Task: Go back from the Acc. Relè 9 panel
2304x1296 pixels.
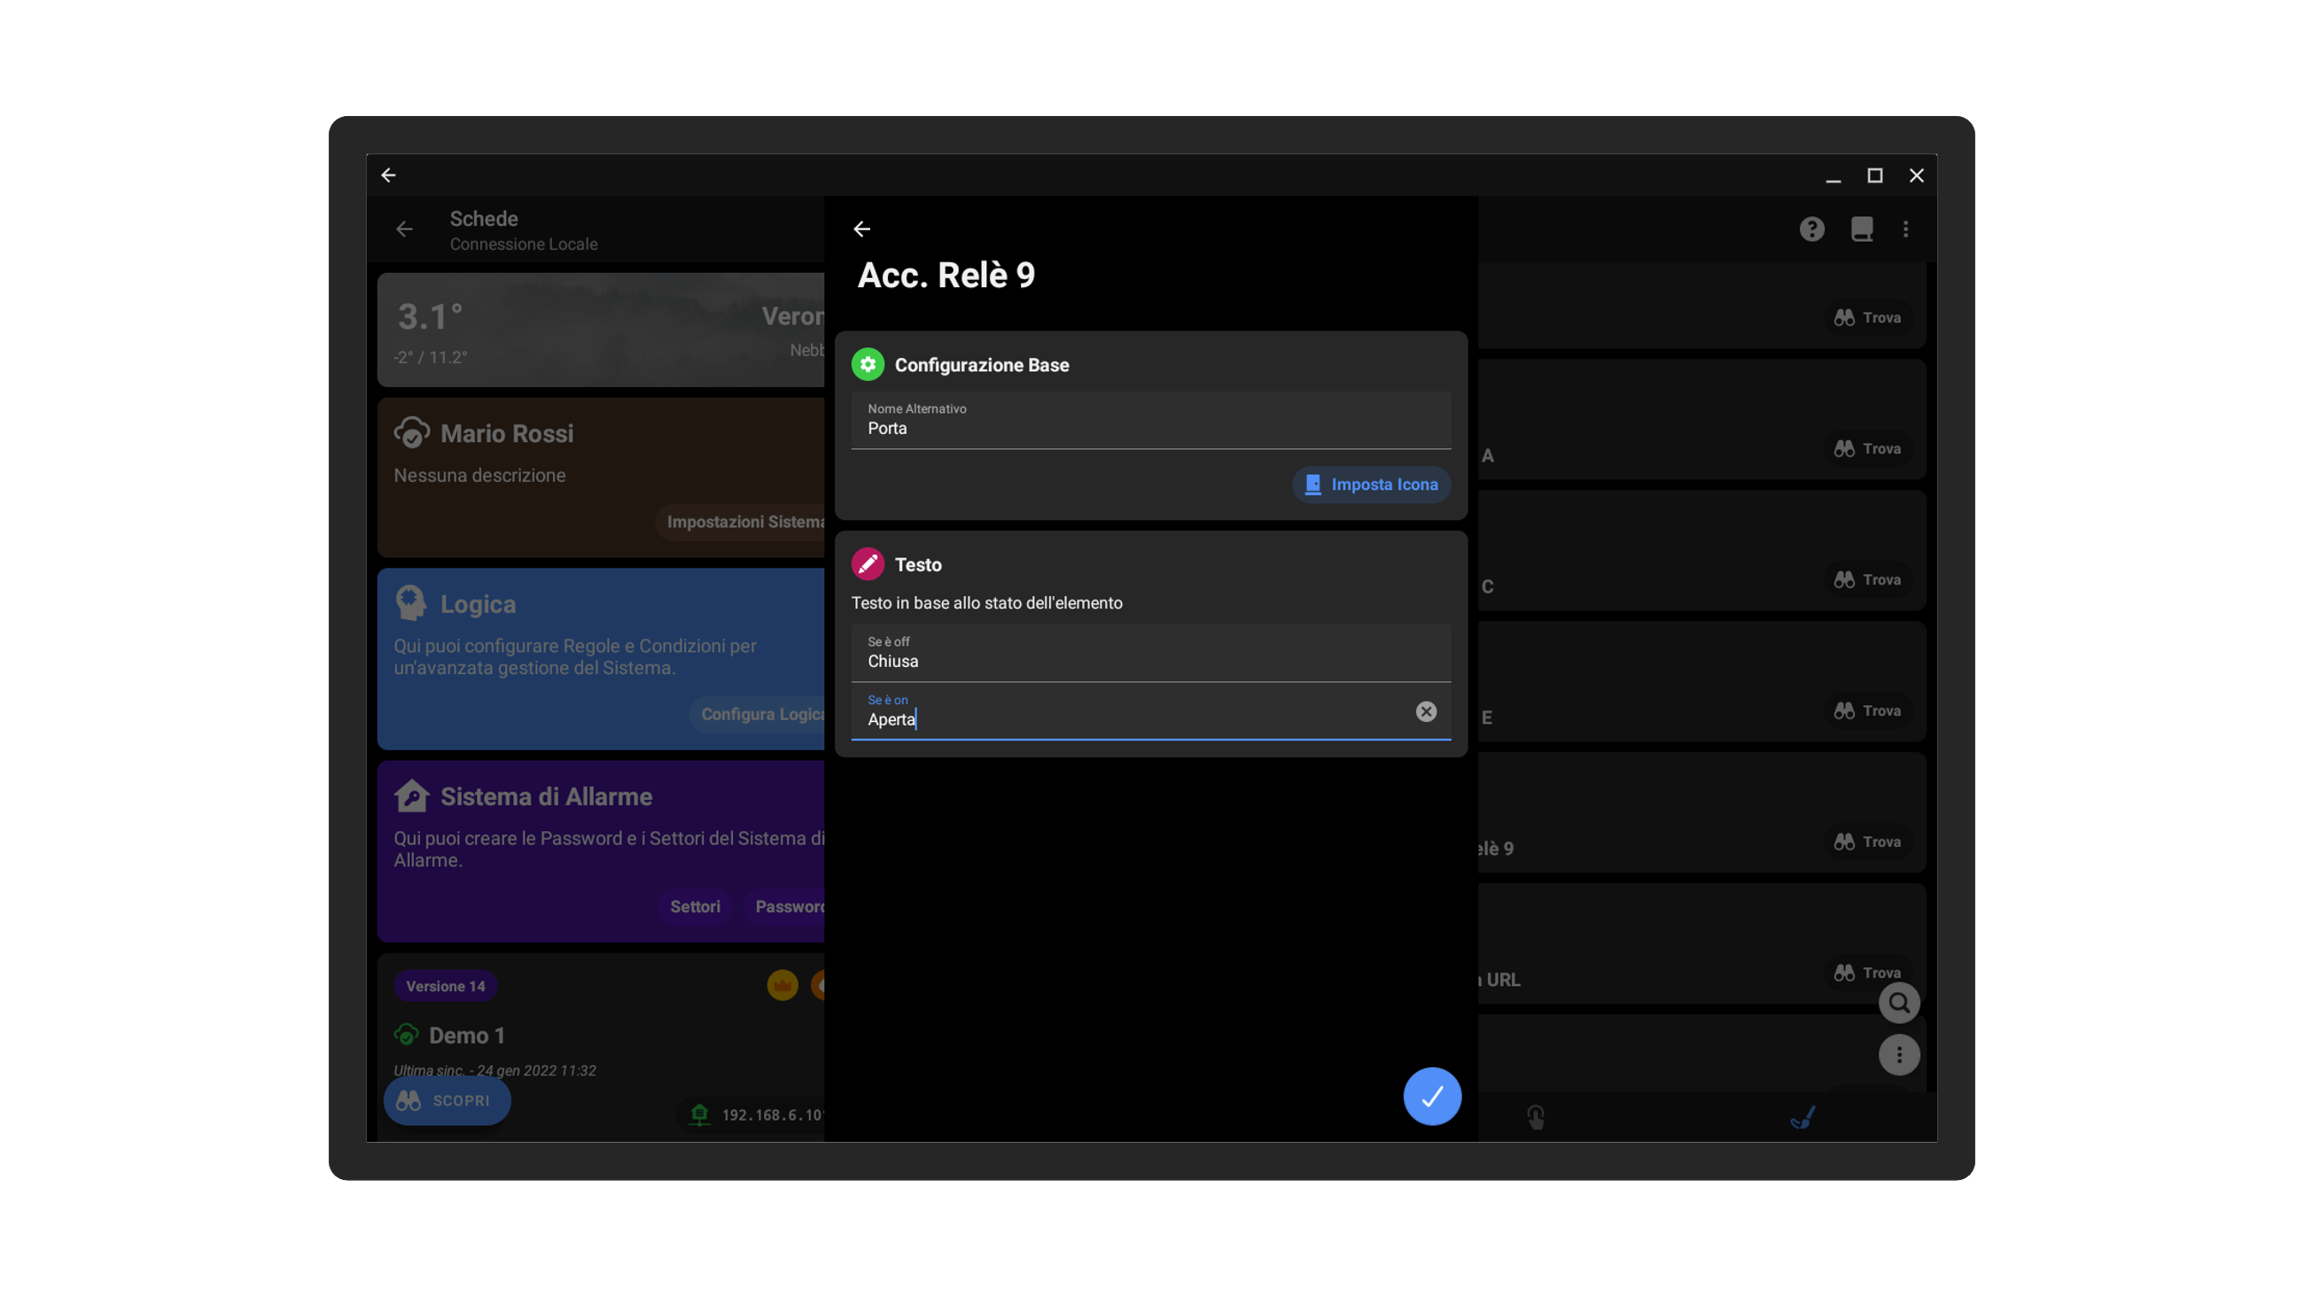Action: 862,229
